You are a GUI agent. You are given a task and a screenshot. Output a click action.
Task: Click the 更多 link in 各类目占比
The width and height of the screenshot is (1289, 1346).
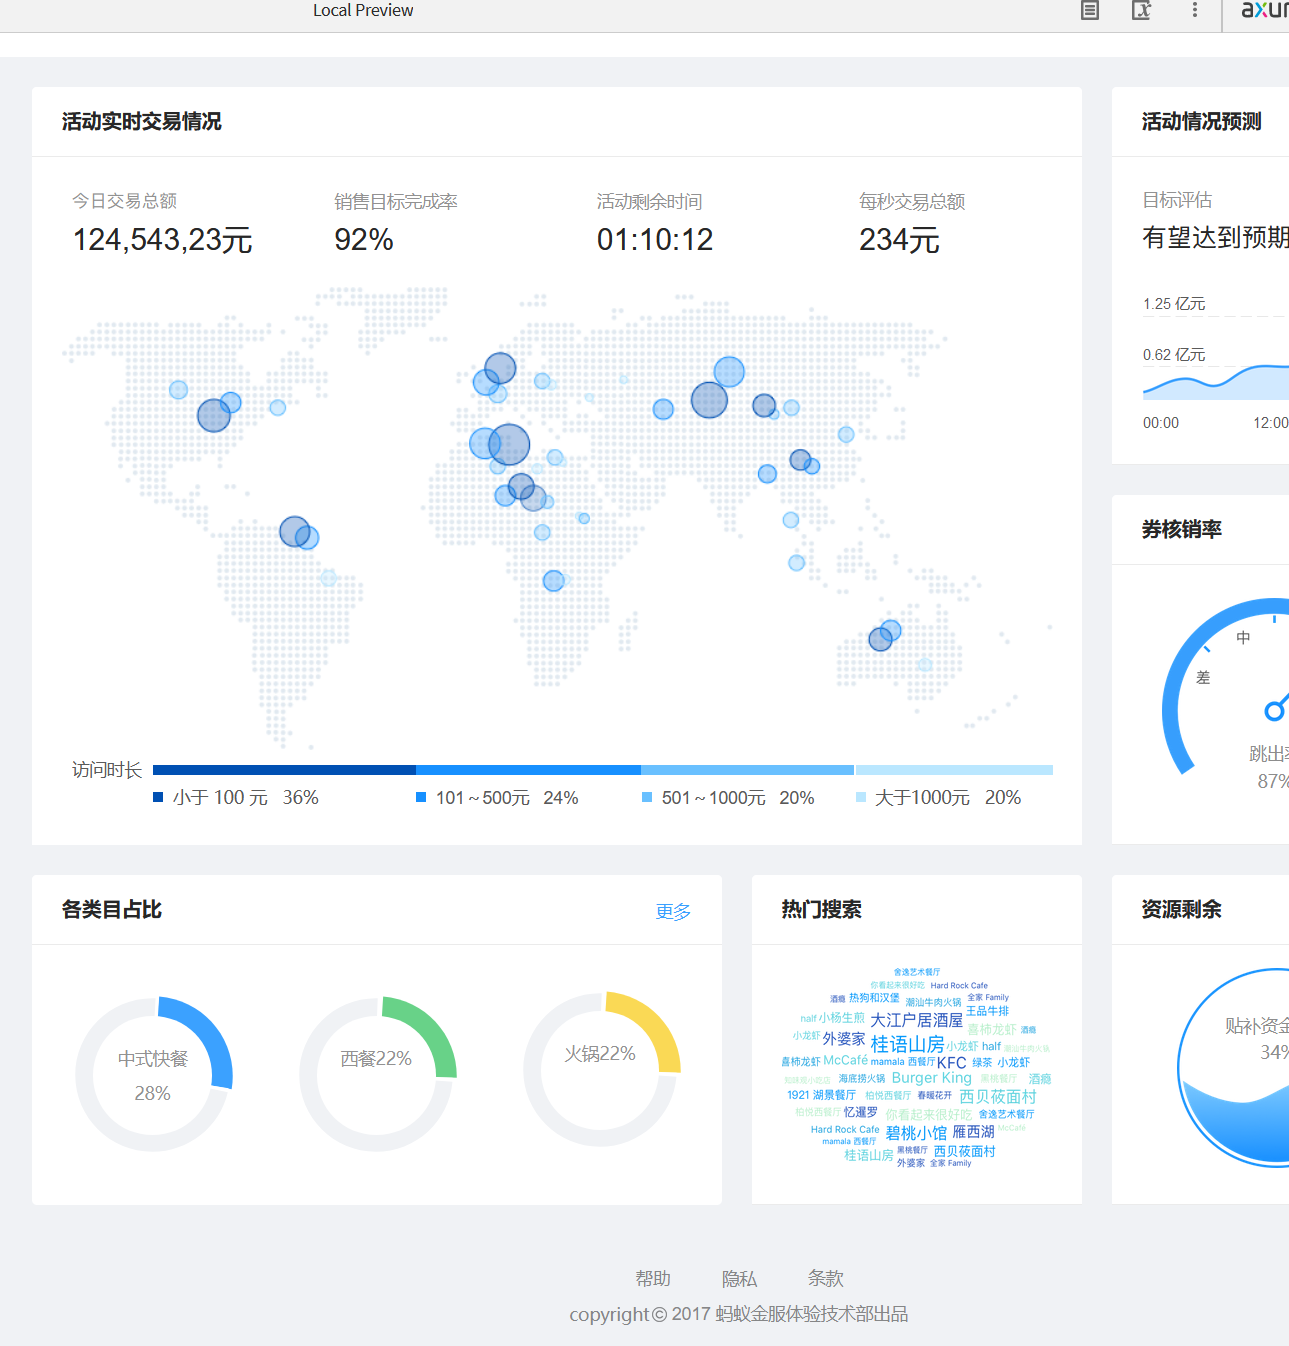(x=673, y=911)
